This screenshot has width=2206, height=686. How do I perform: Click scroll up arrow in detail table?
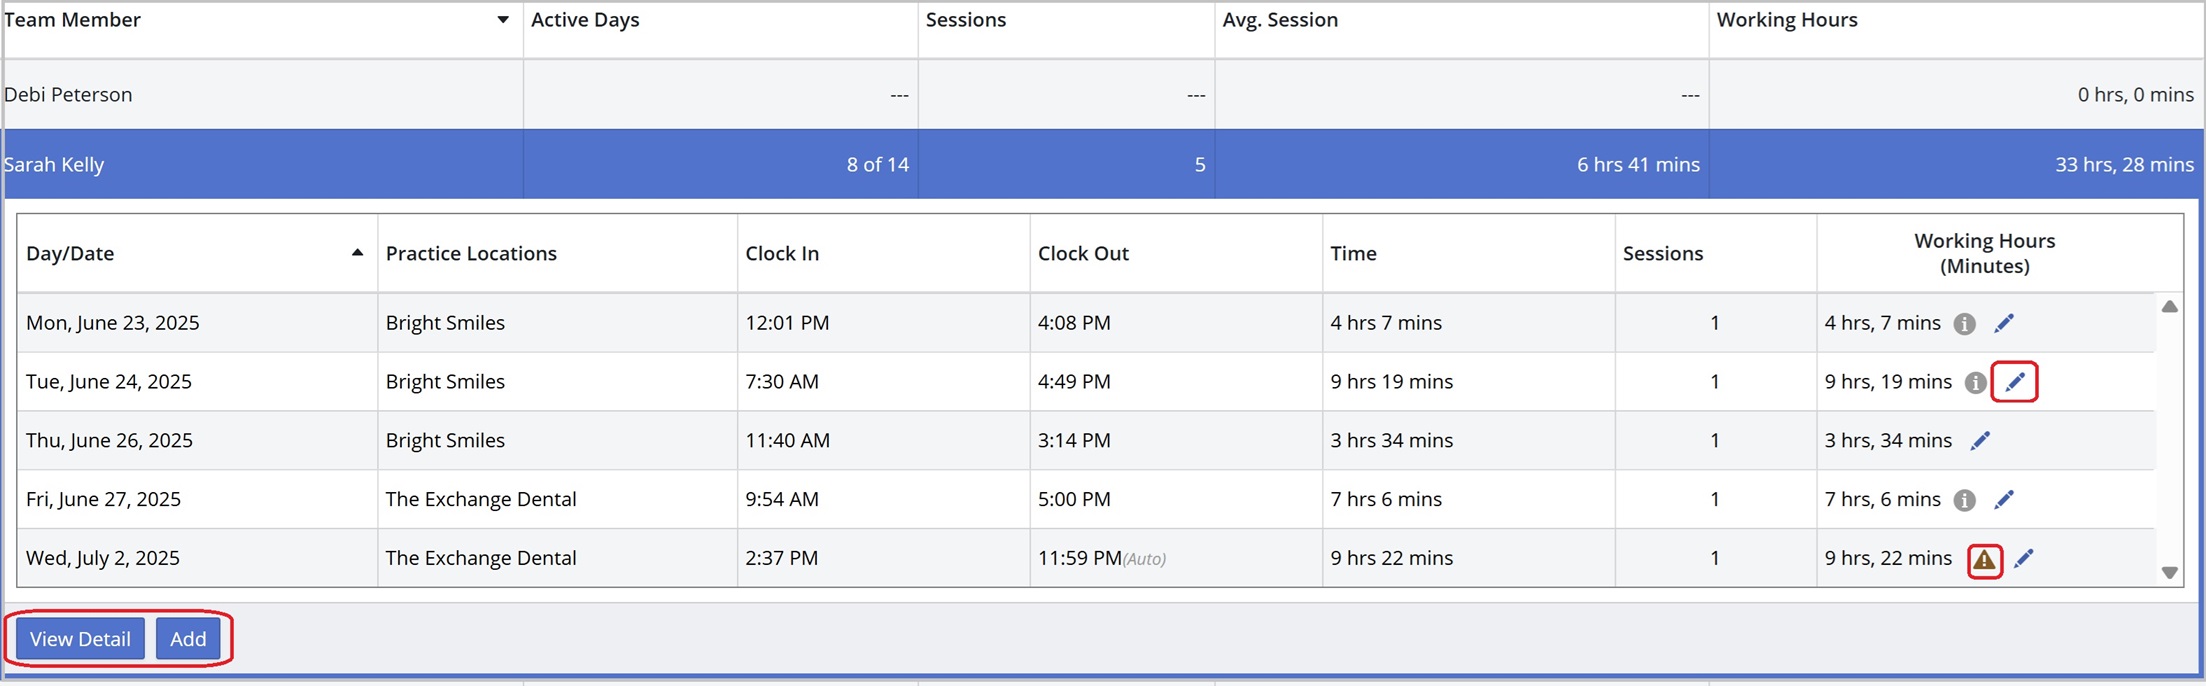(2169, 307)
